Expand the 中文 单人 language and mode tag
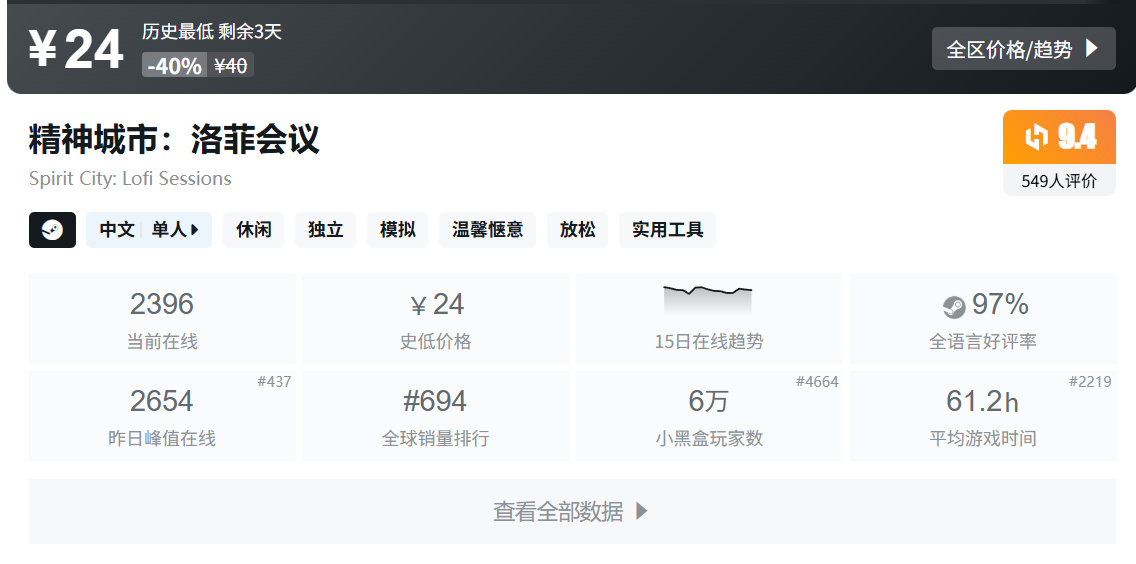Image resolution: width=1136 pixels, height=564 pixels. click(x=149, y=230)
